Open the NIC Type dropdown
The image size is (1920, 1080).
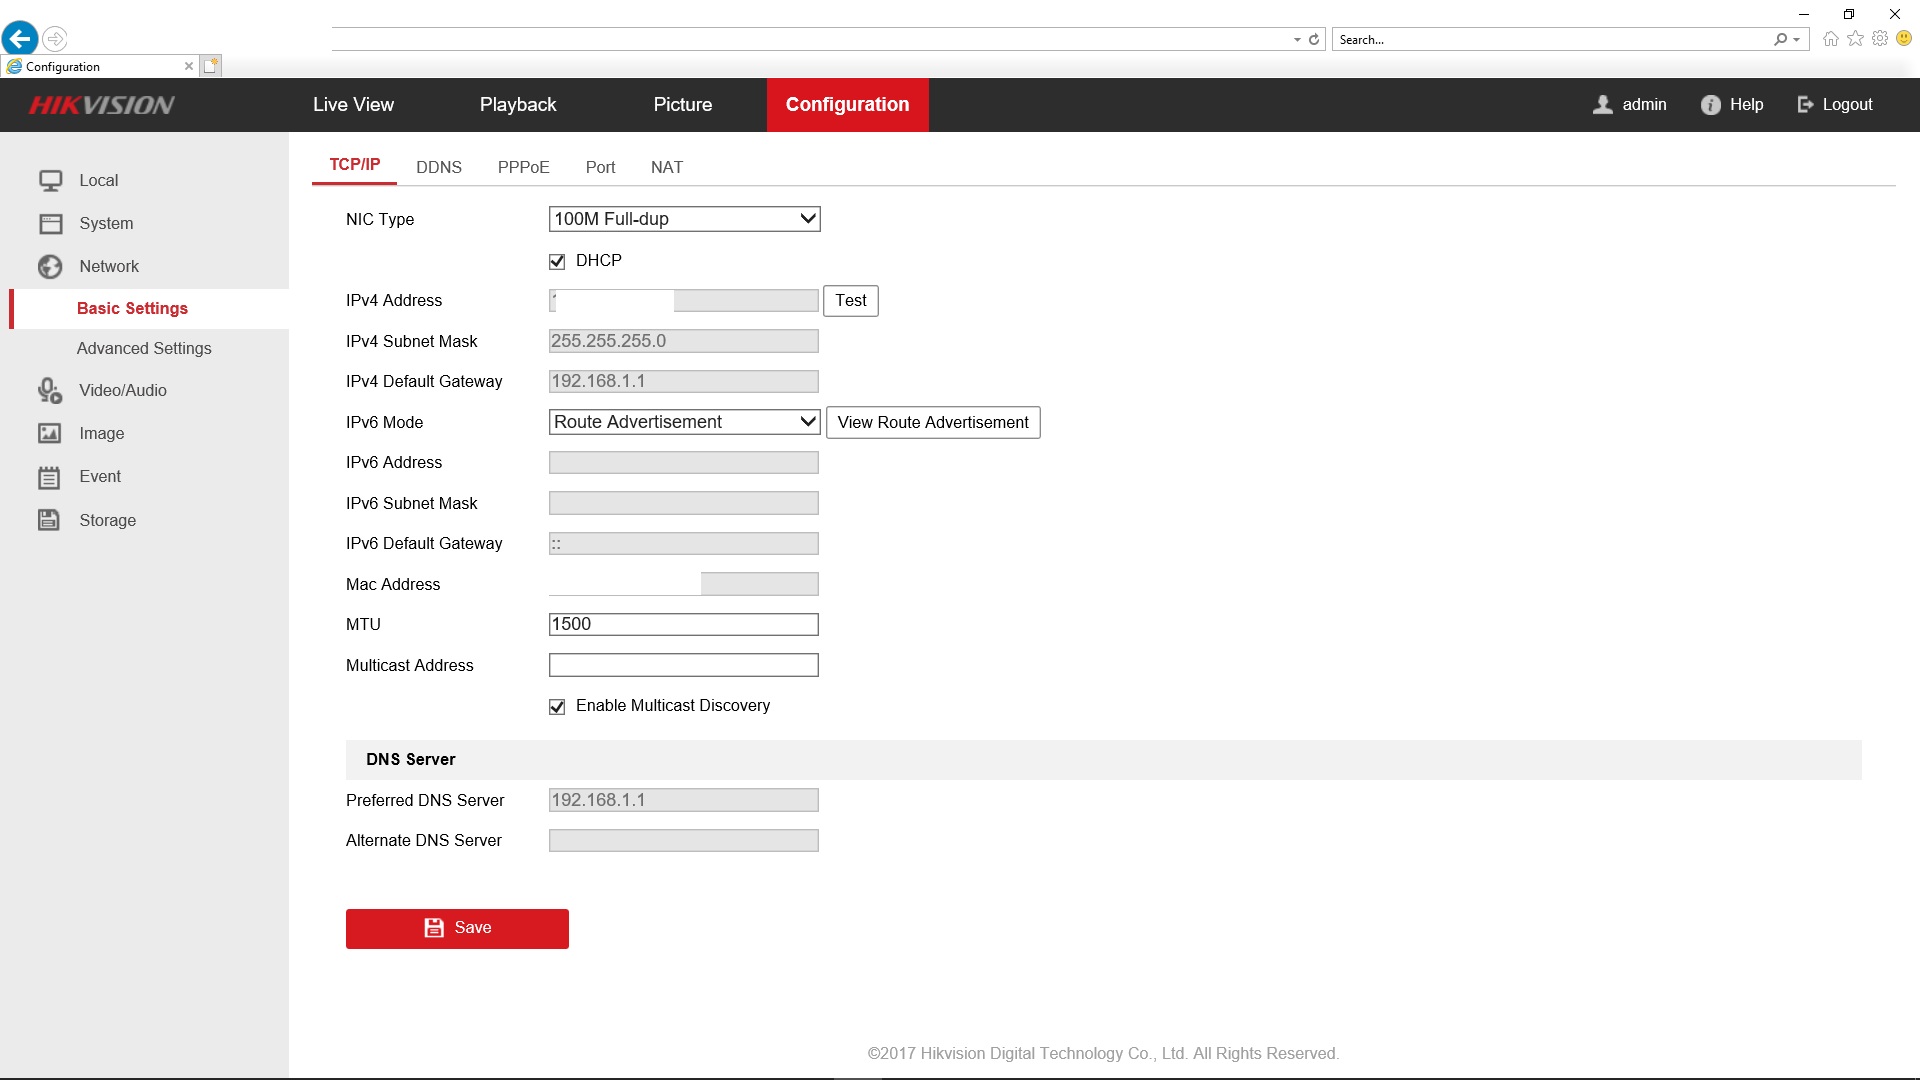684,219
